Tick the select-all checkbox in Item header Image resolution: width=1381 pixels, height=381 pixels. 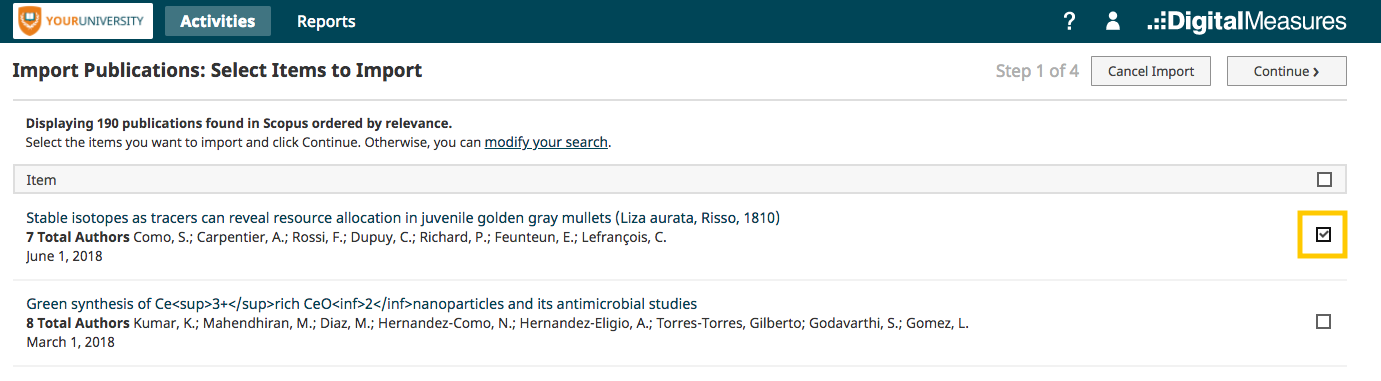point(1324,180)
